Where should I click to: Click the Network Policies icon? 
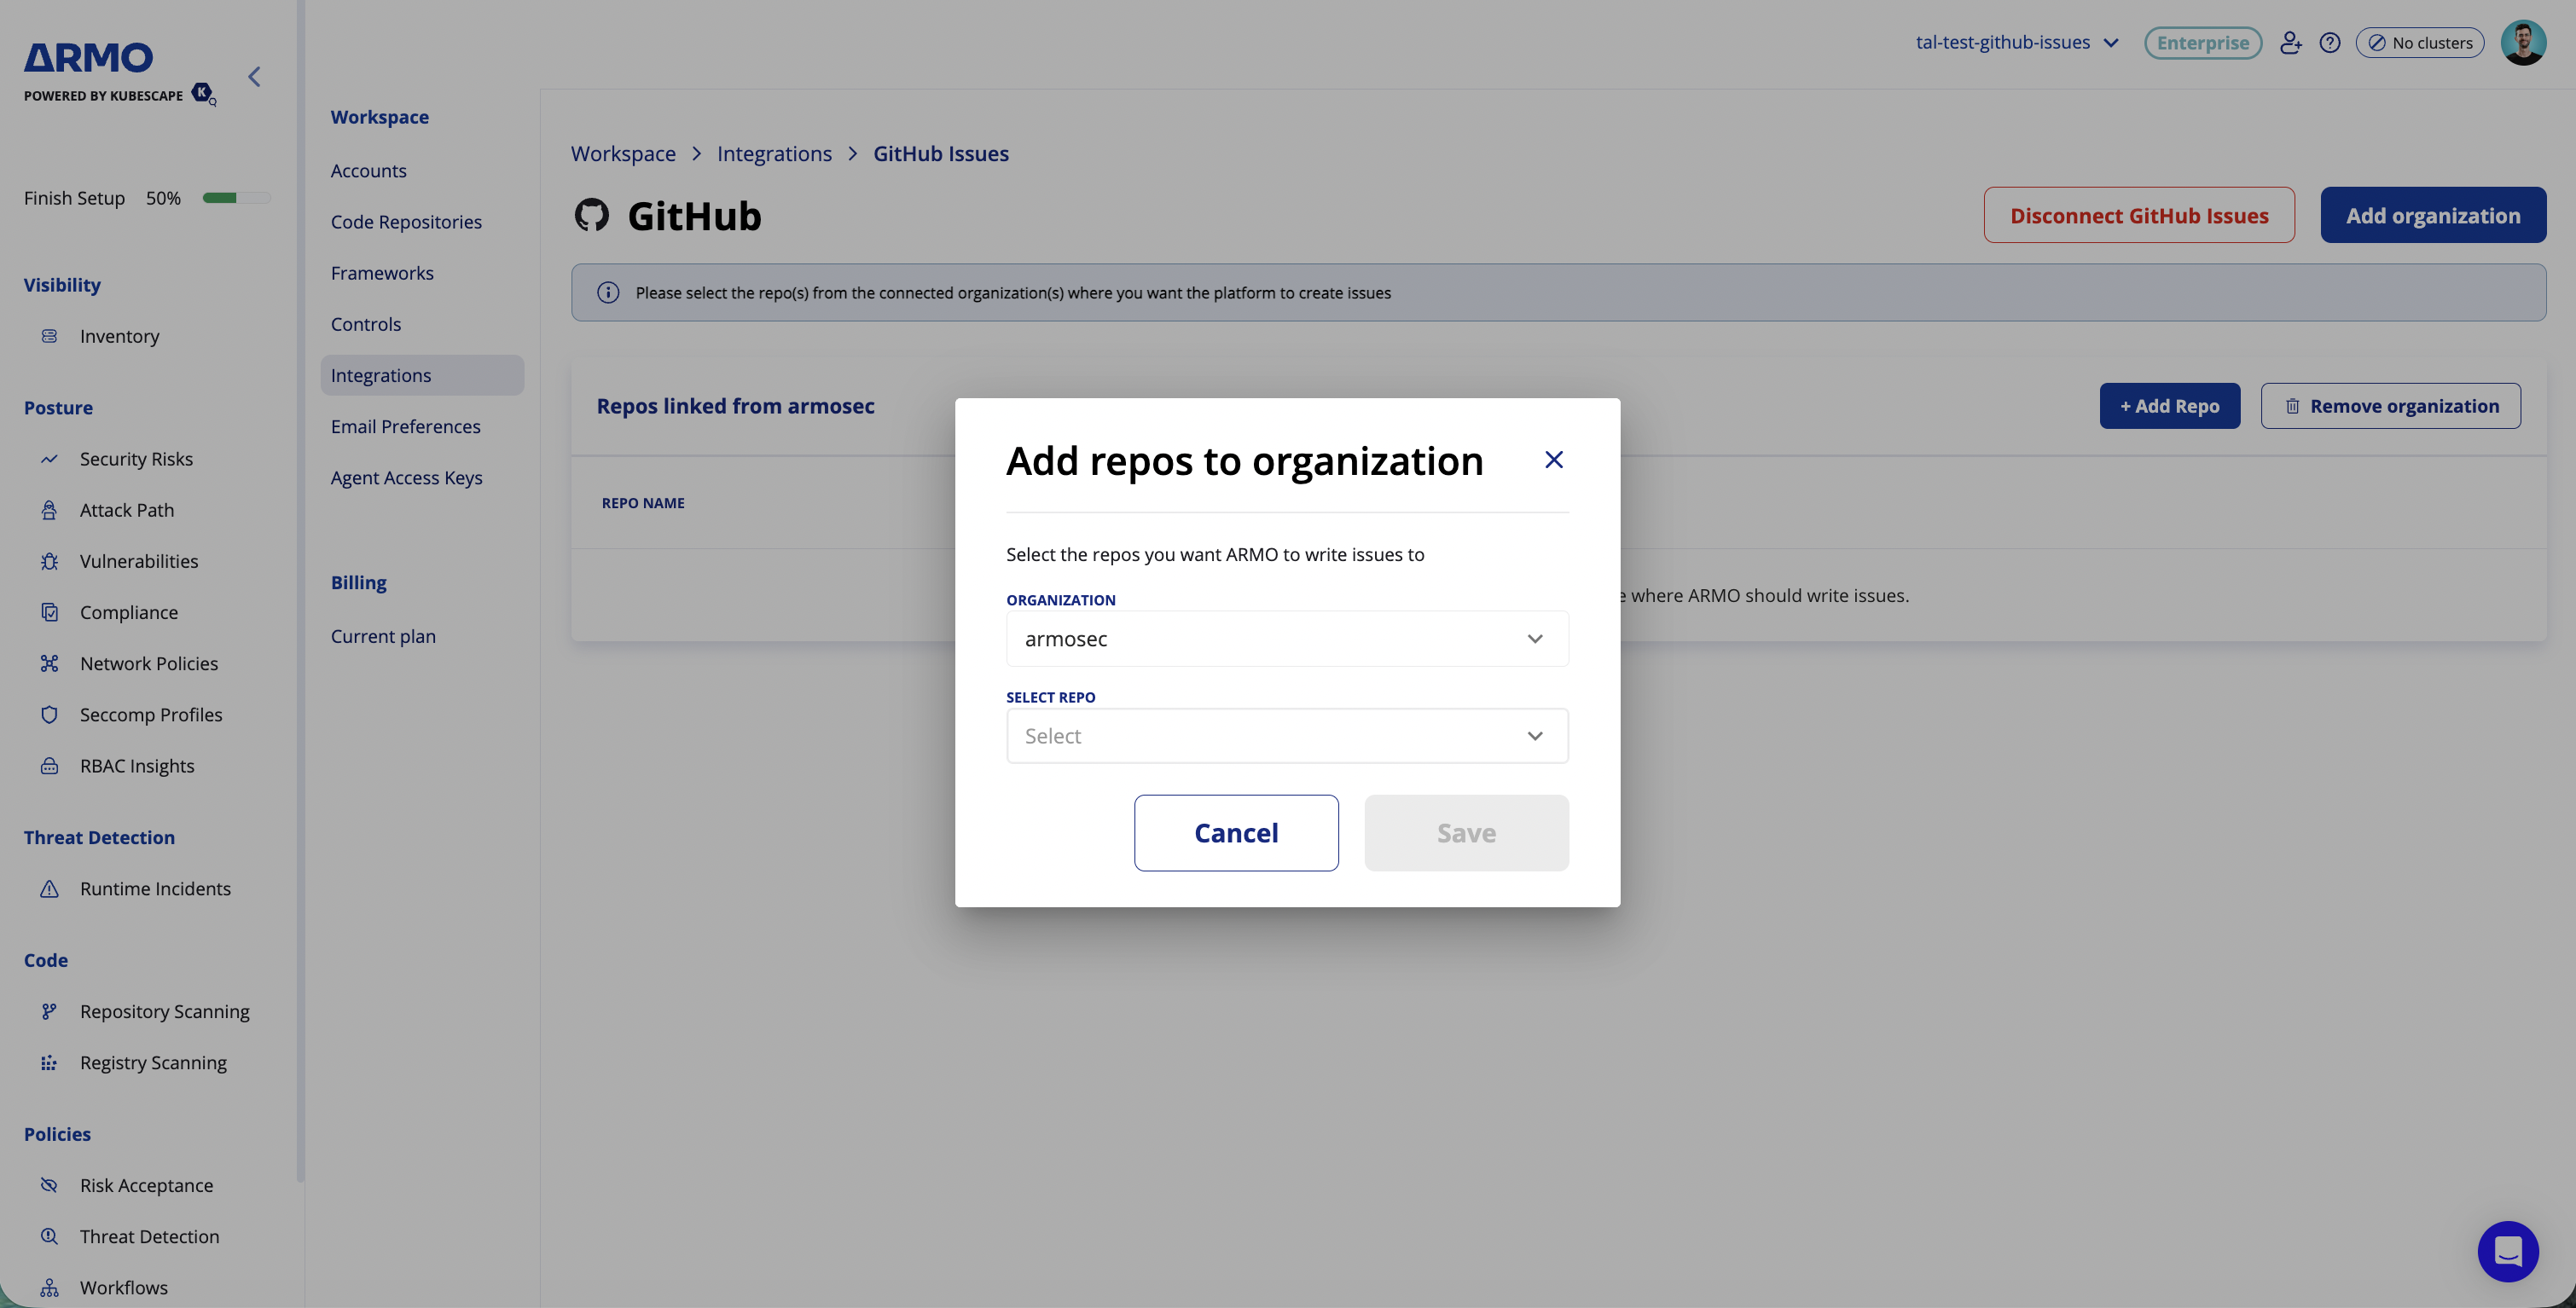[x=49, y=663]
